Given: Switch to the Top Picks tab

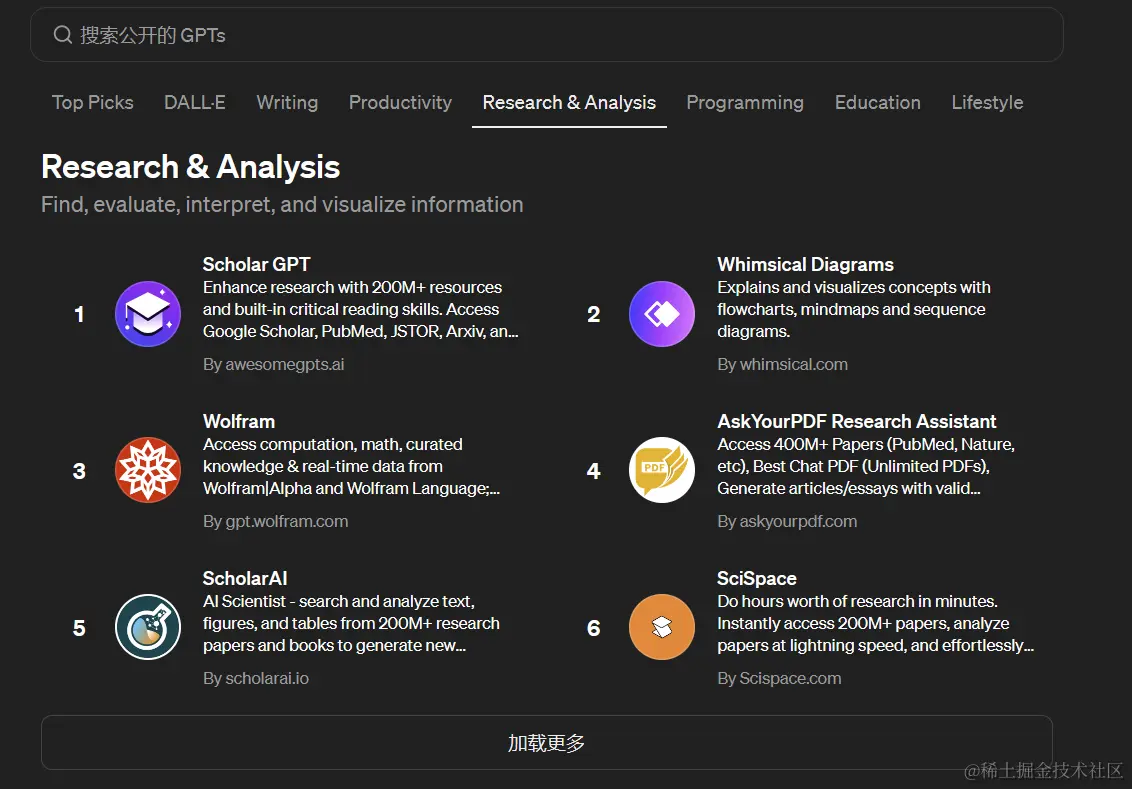Looking at the screenshot, I should 92,103.
